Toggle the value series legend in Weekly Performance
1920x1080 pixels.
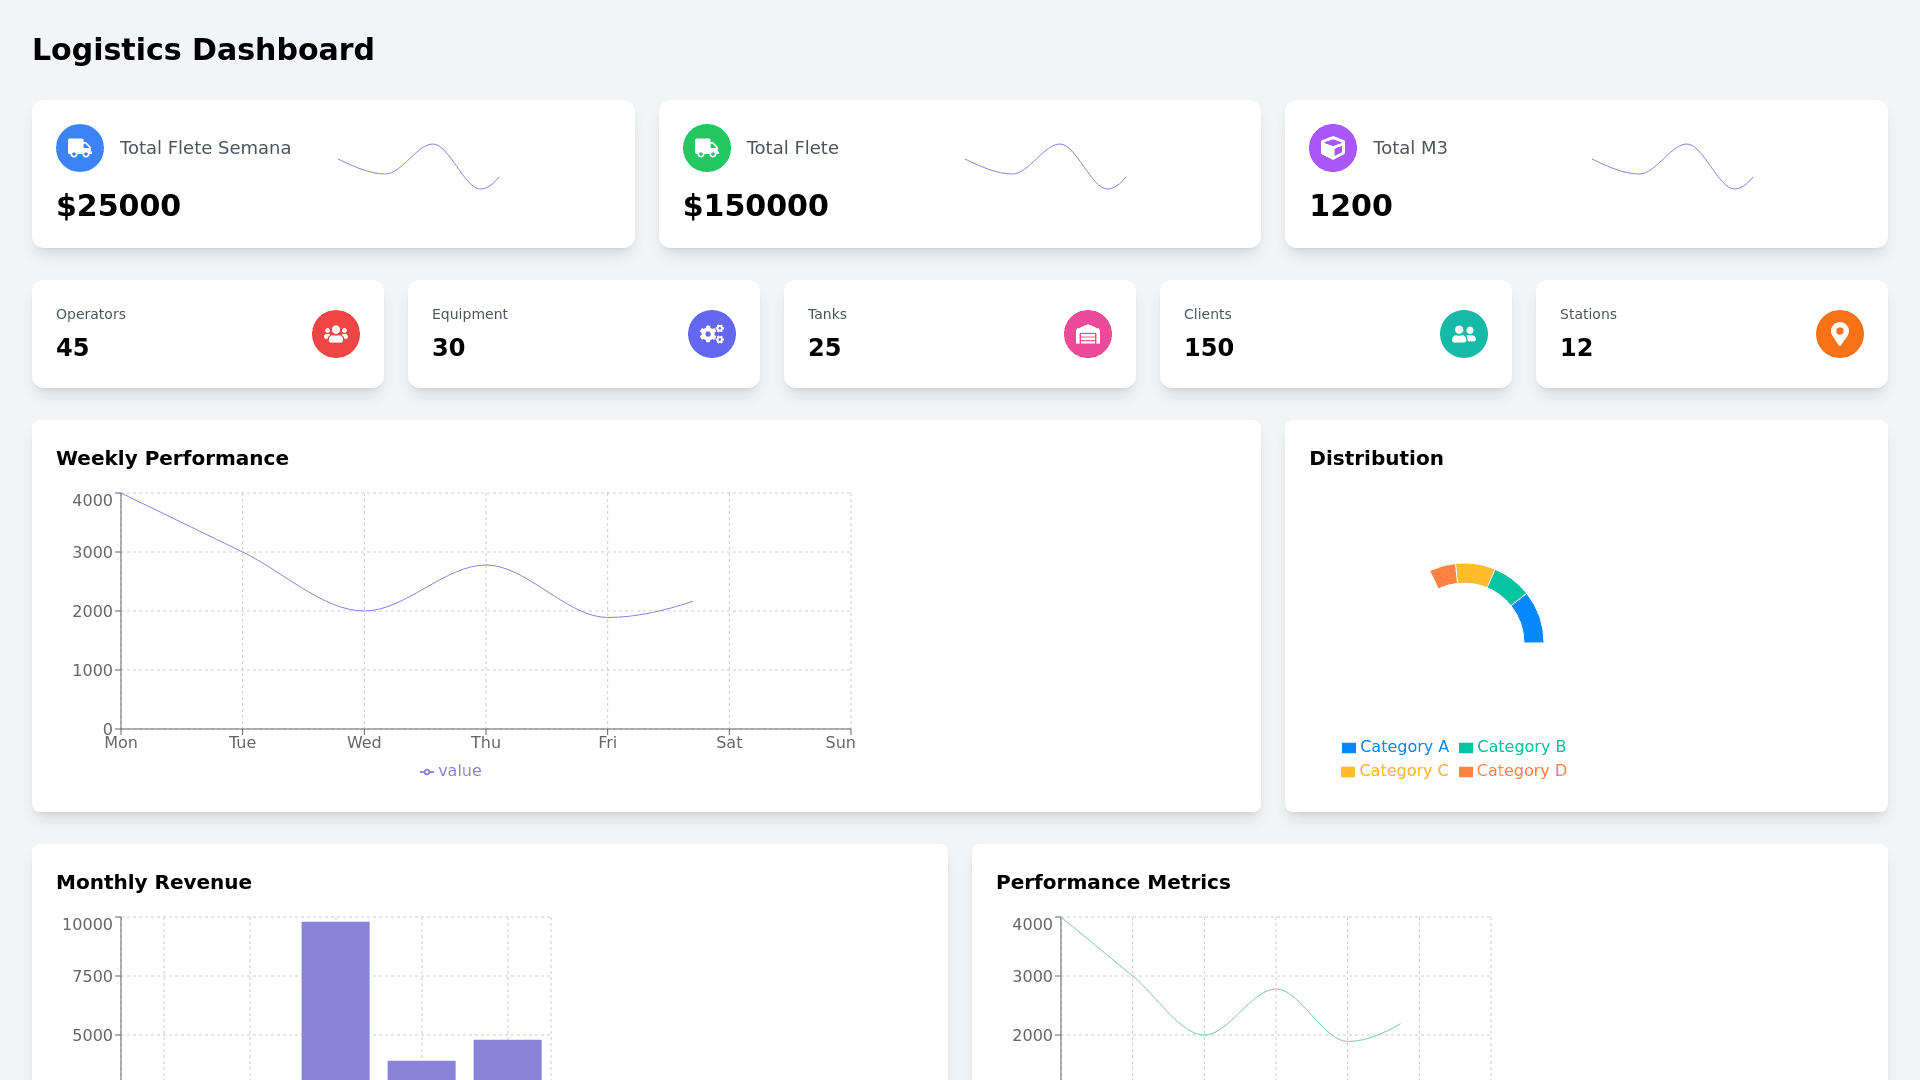[451, 771]
